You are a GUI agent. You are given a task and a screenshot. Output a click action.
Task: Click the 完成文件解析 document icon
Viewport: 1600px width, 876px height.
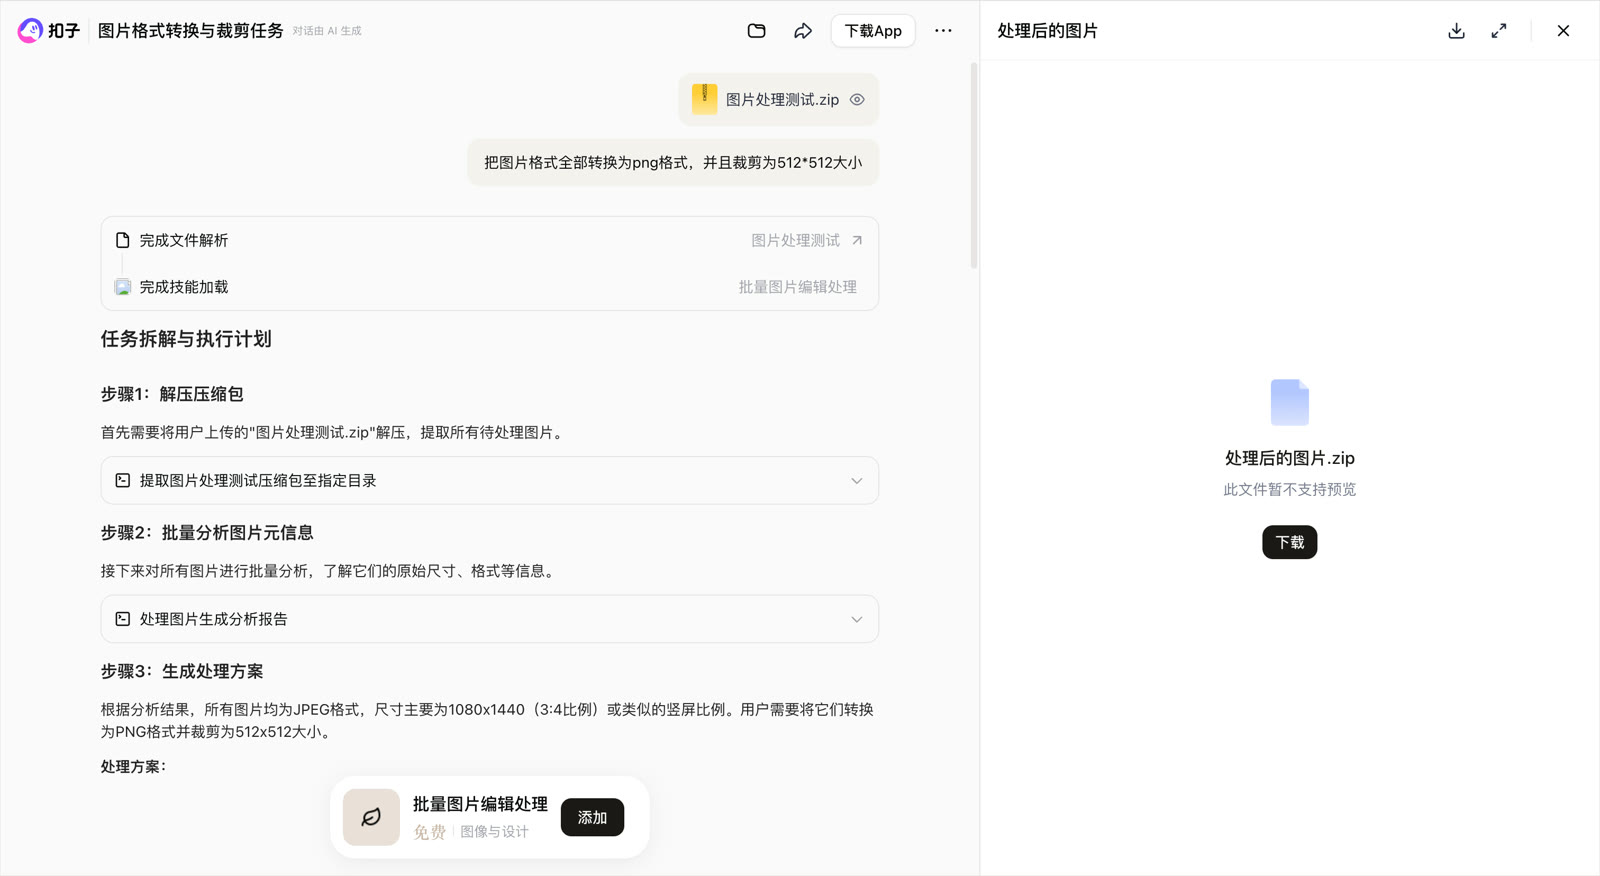pyautogui.click(x=123, y=240)
